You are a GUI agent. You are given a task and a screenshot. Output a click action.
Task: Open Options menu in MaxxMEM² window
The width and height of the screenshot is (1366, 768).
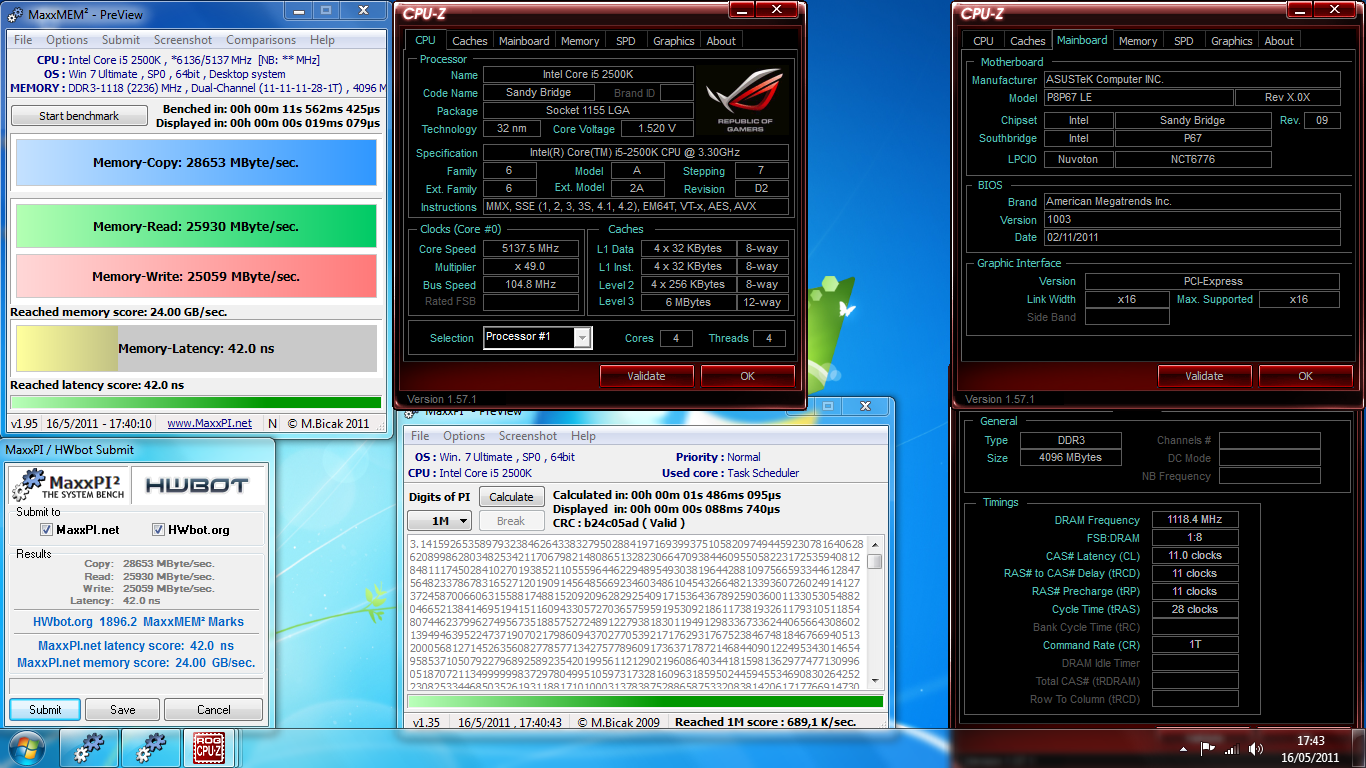pyautogui.click(x=67, y=40)
